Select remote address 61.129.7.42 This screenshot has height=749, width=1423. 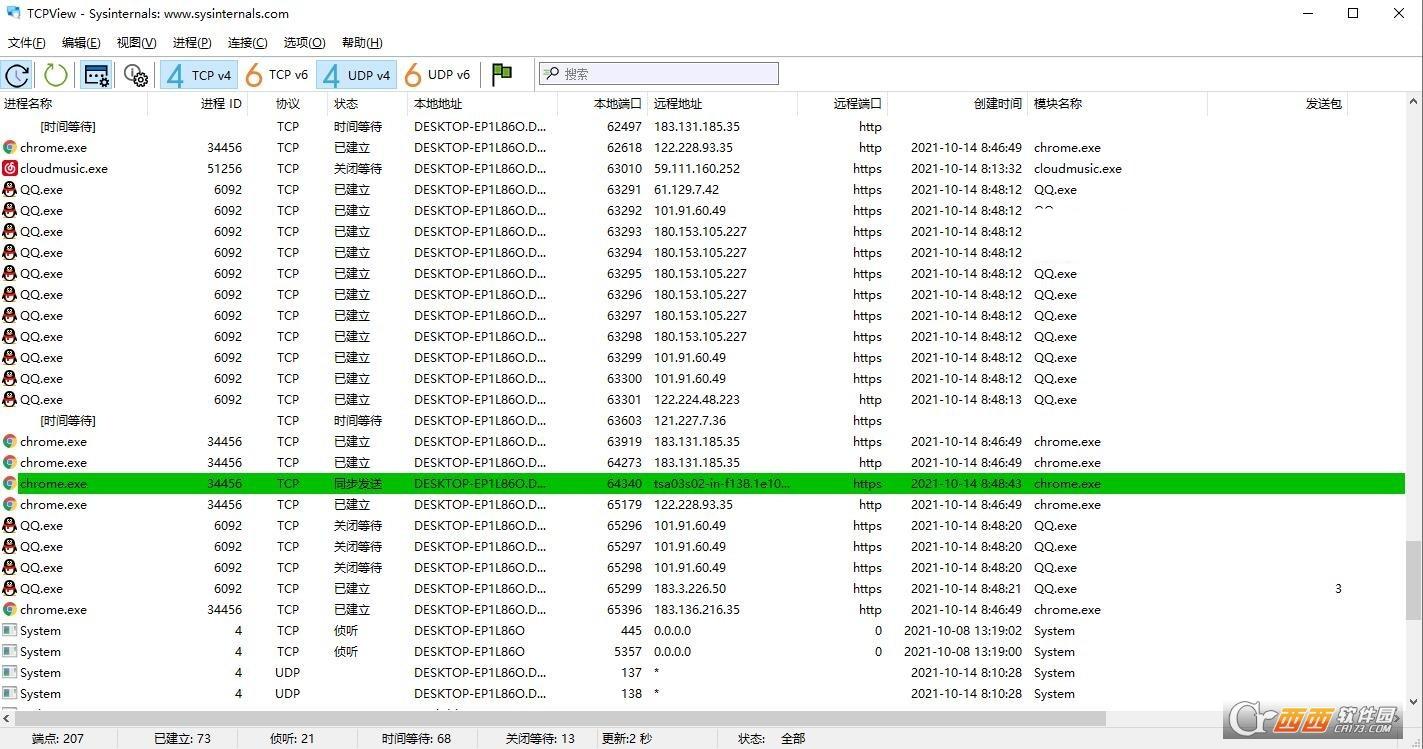click(x=686, y=190)
